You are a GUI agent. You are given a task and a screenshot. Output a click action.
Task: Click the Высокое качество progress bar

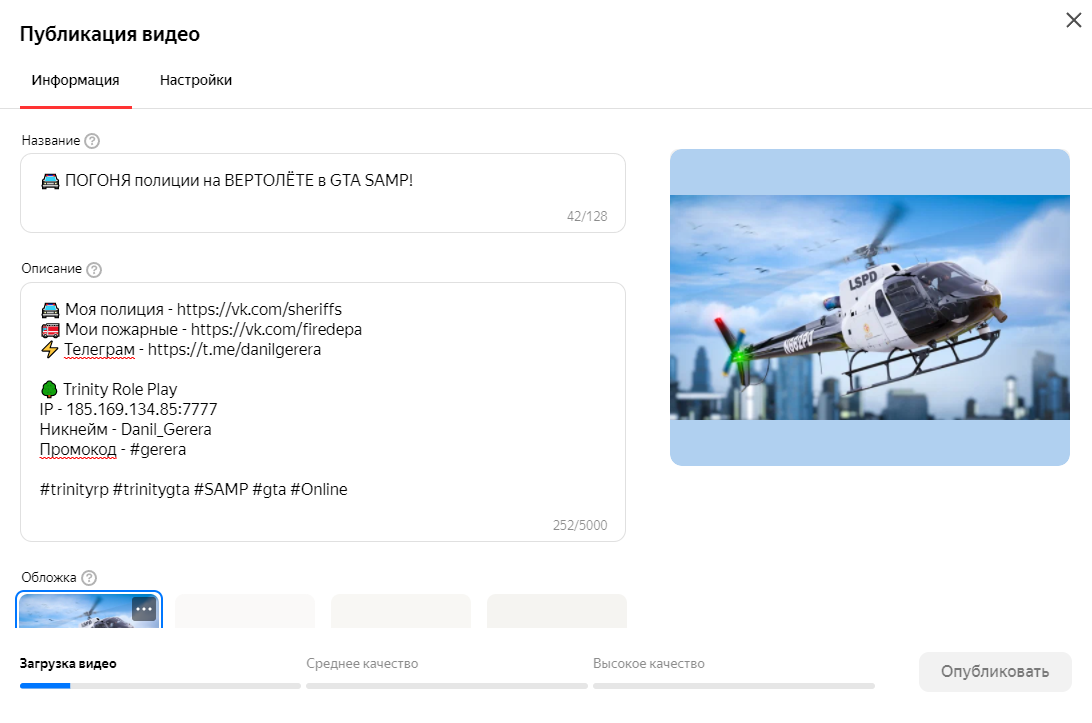tap(734, 686)
